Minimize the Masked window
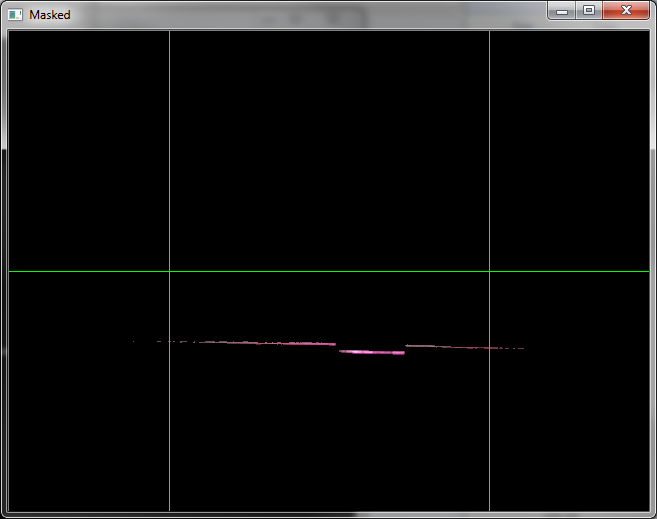657x519 pixels. 562,10
